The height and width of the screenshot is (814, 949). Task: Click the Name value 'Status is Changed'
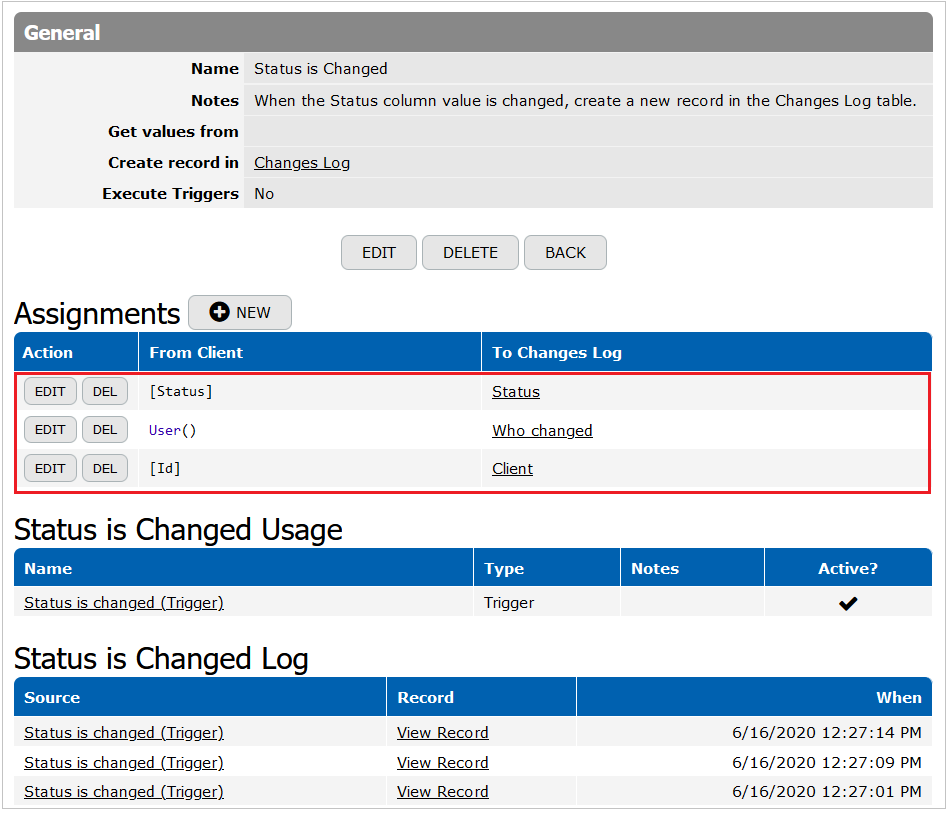321,69
